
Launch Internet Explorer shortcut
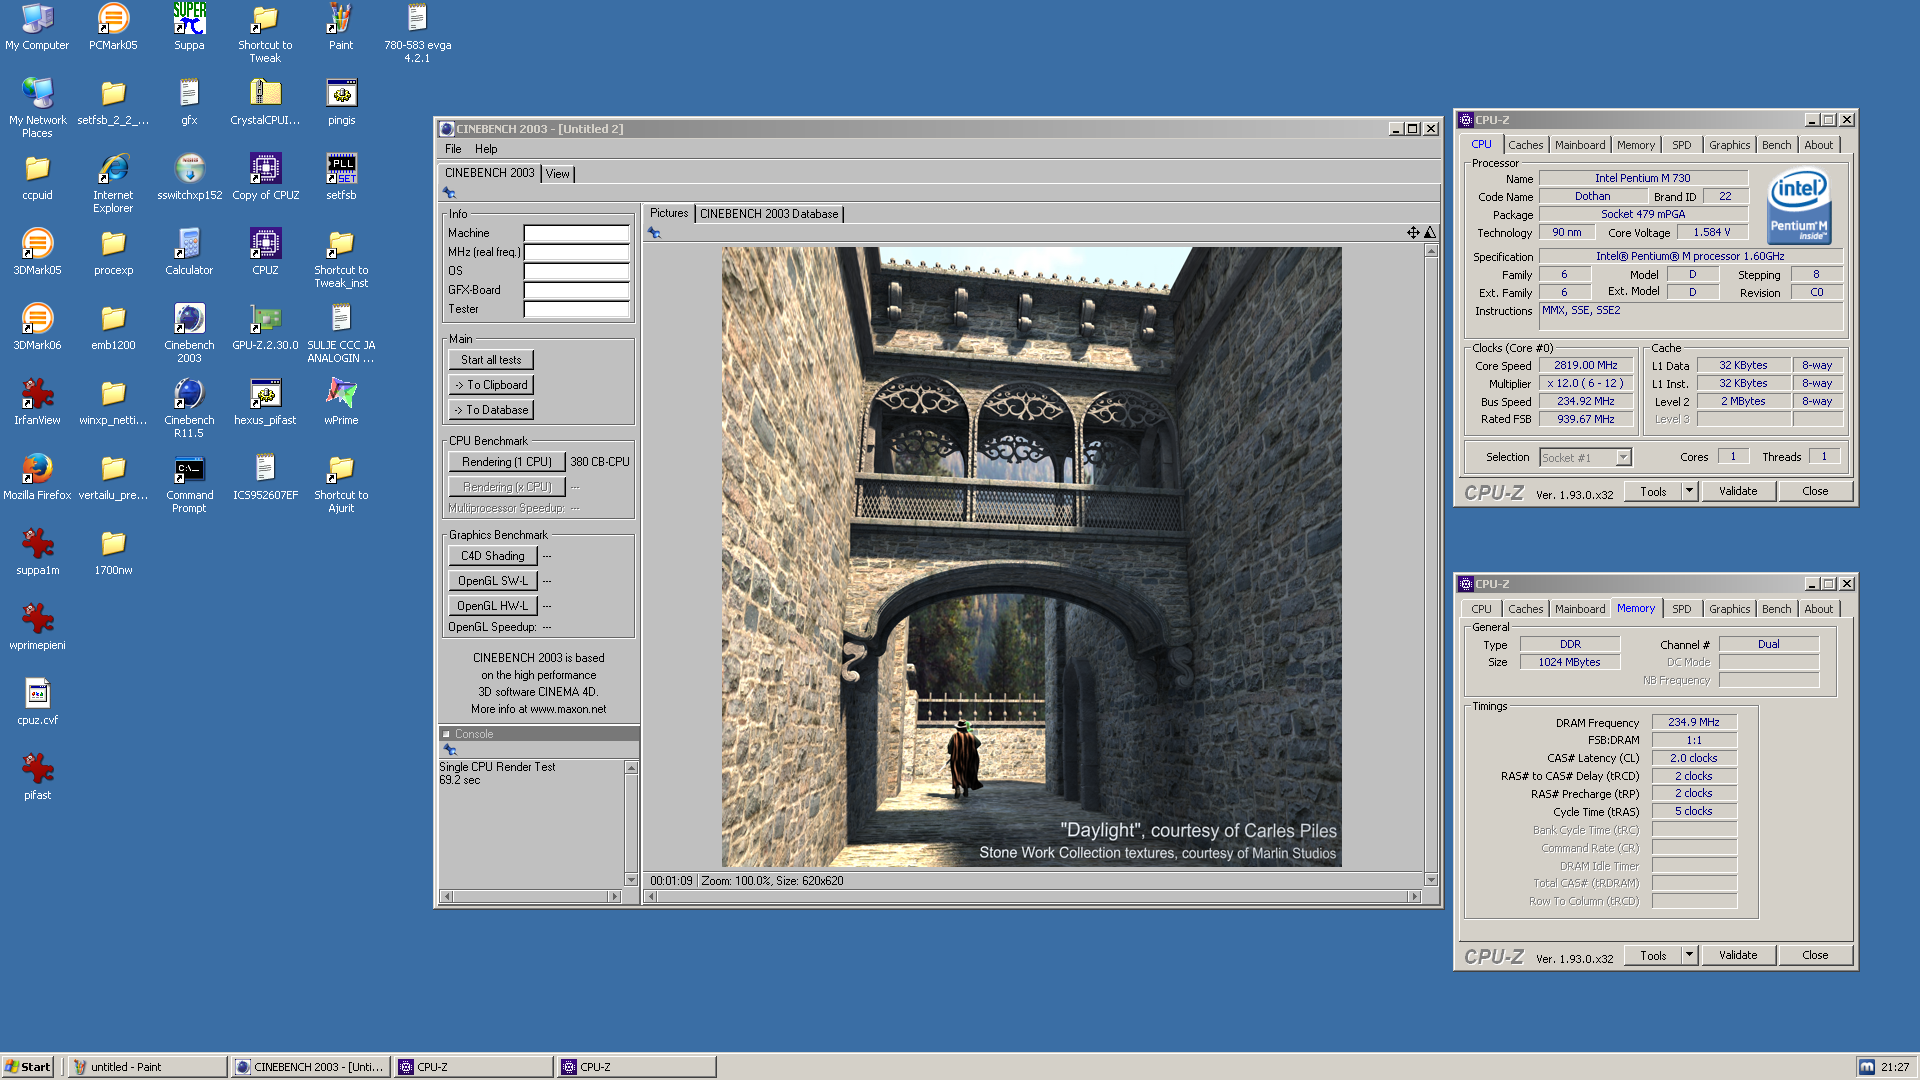click(113, 183)
